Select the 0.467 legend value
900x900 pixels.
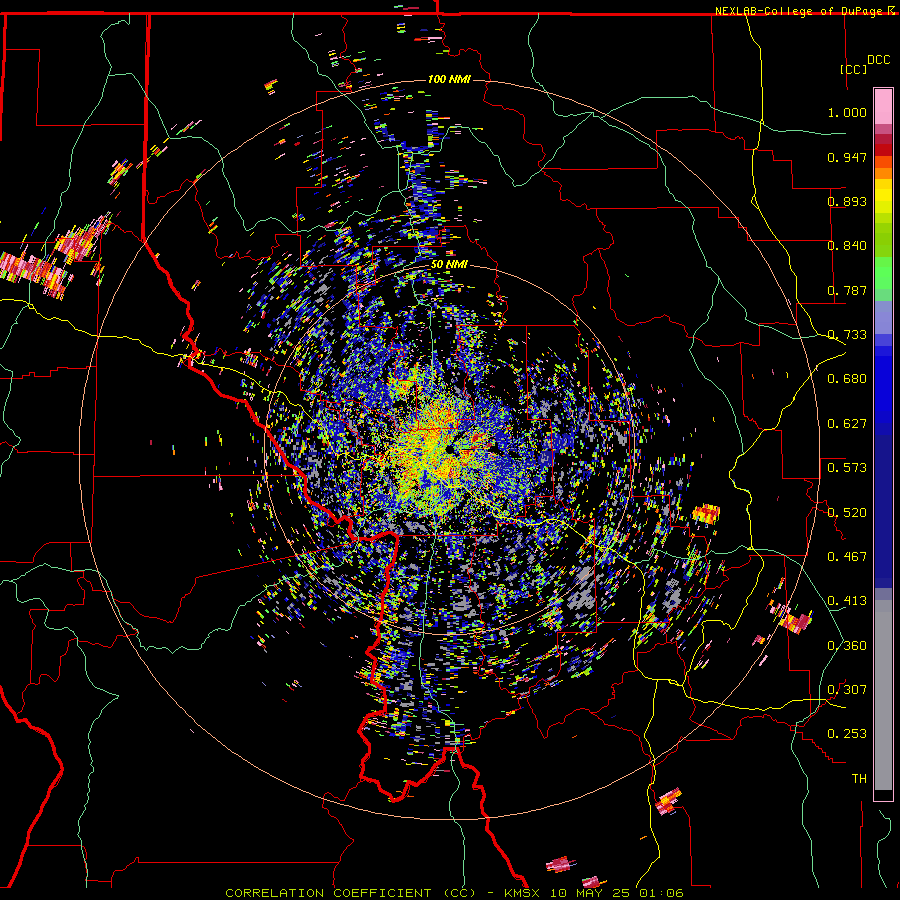point(847,557)
